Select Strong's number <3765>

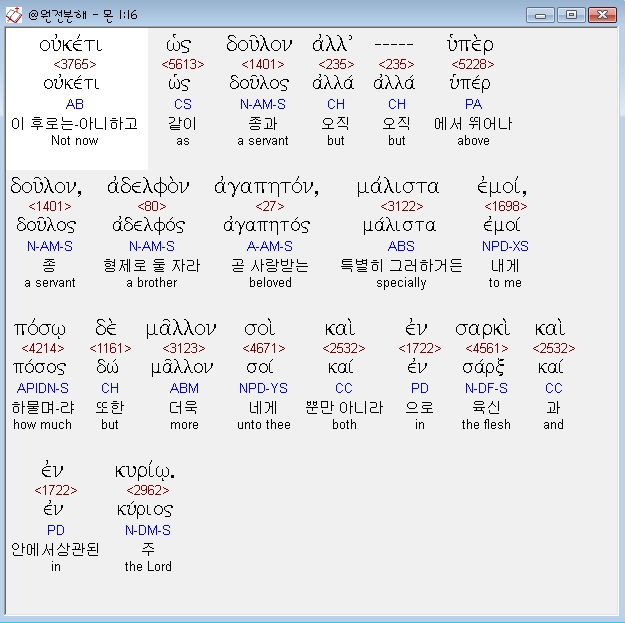(x=75, y=64)
